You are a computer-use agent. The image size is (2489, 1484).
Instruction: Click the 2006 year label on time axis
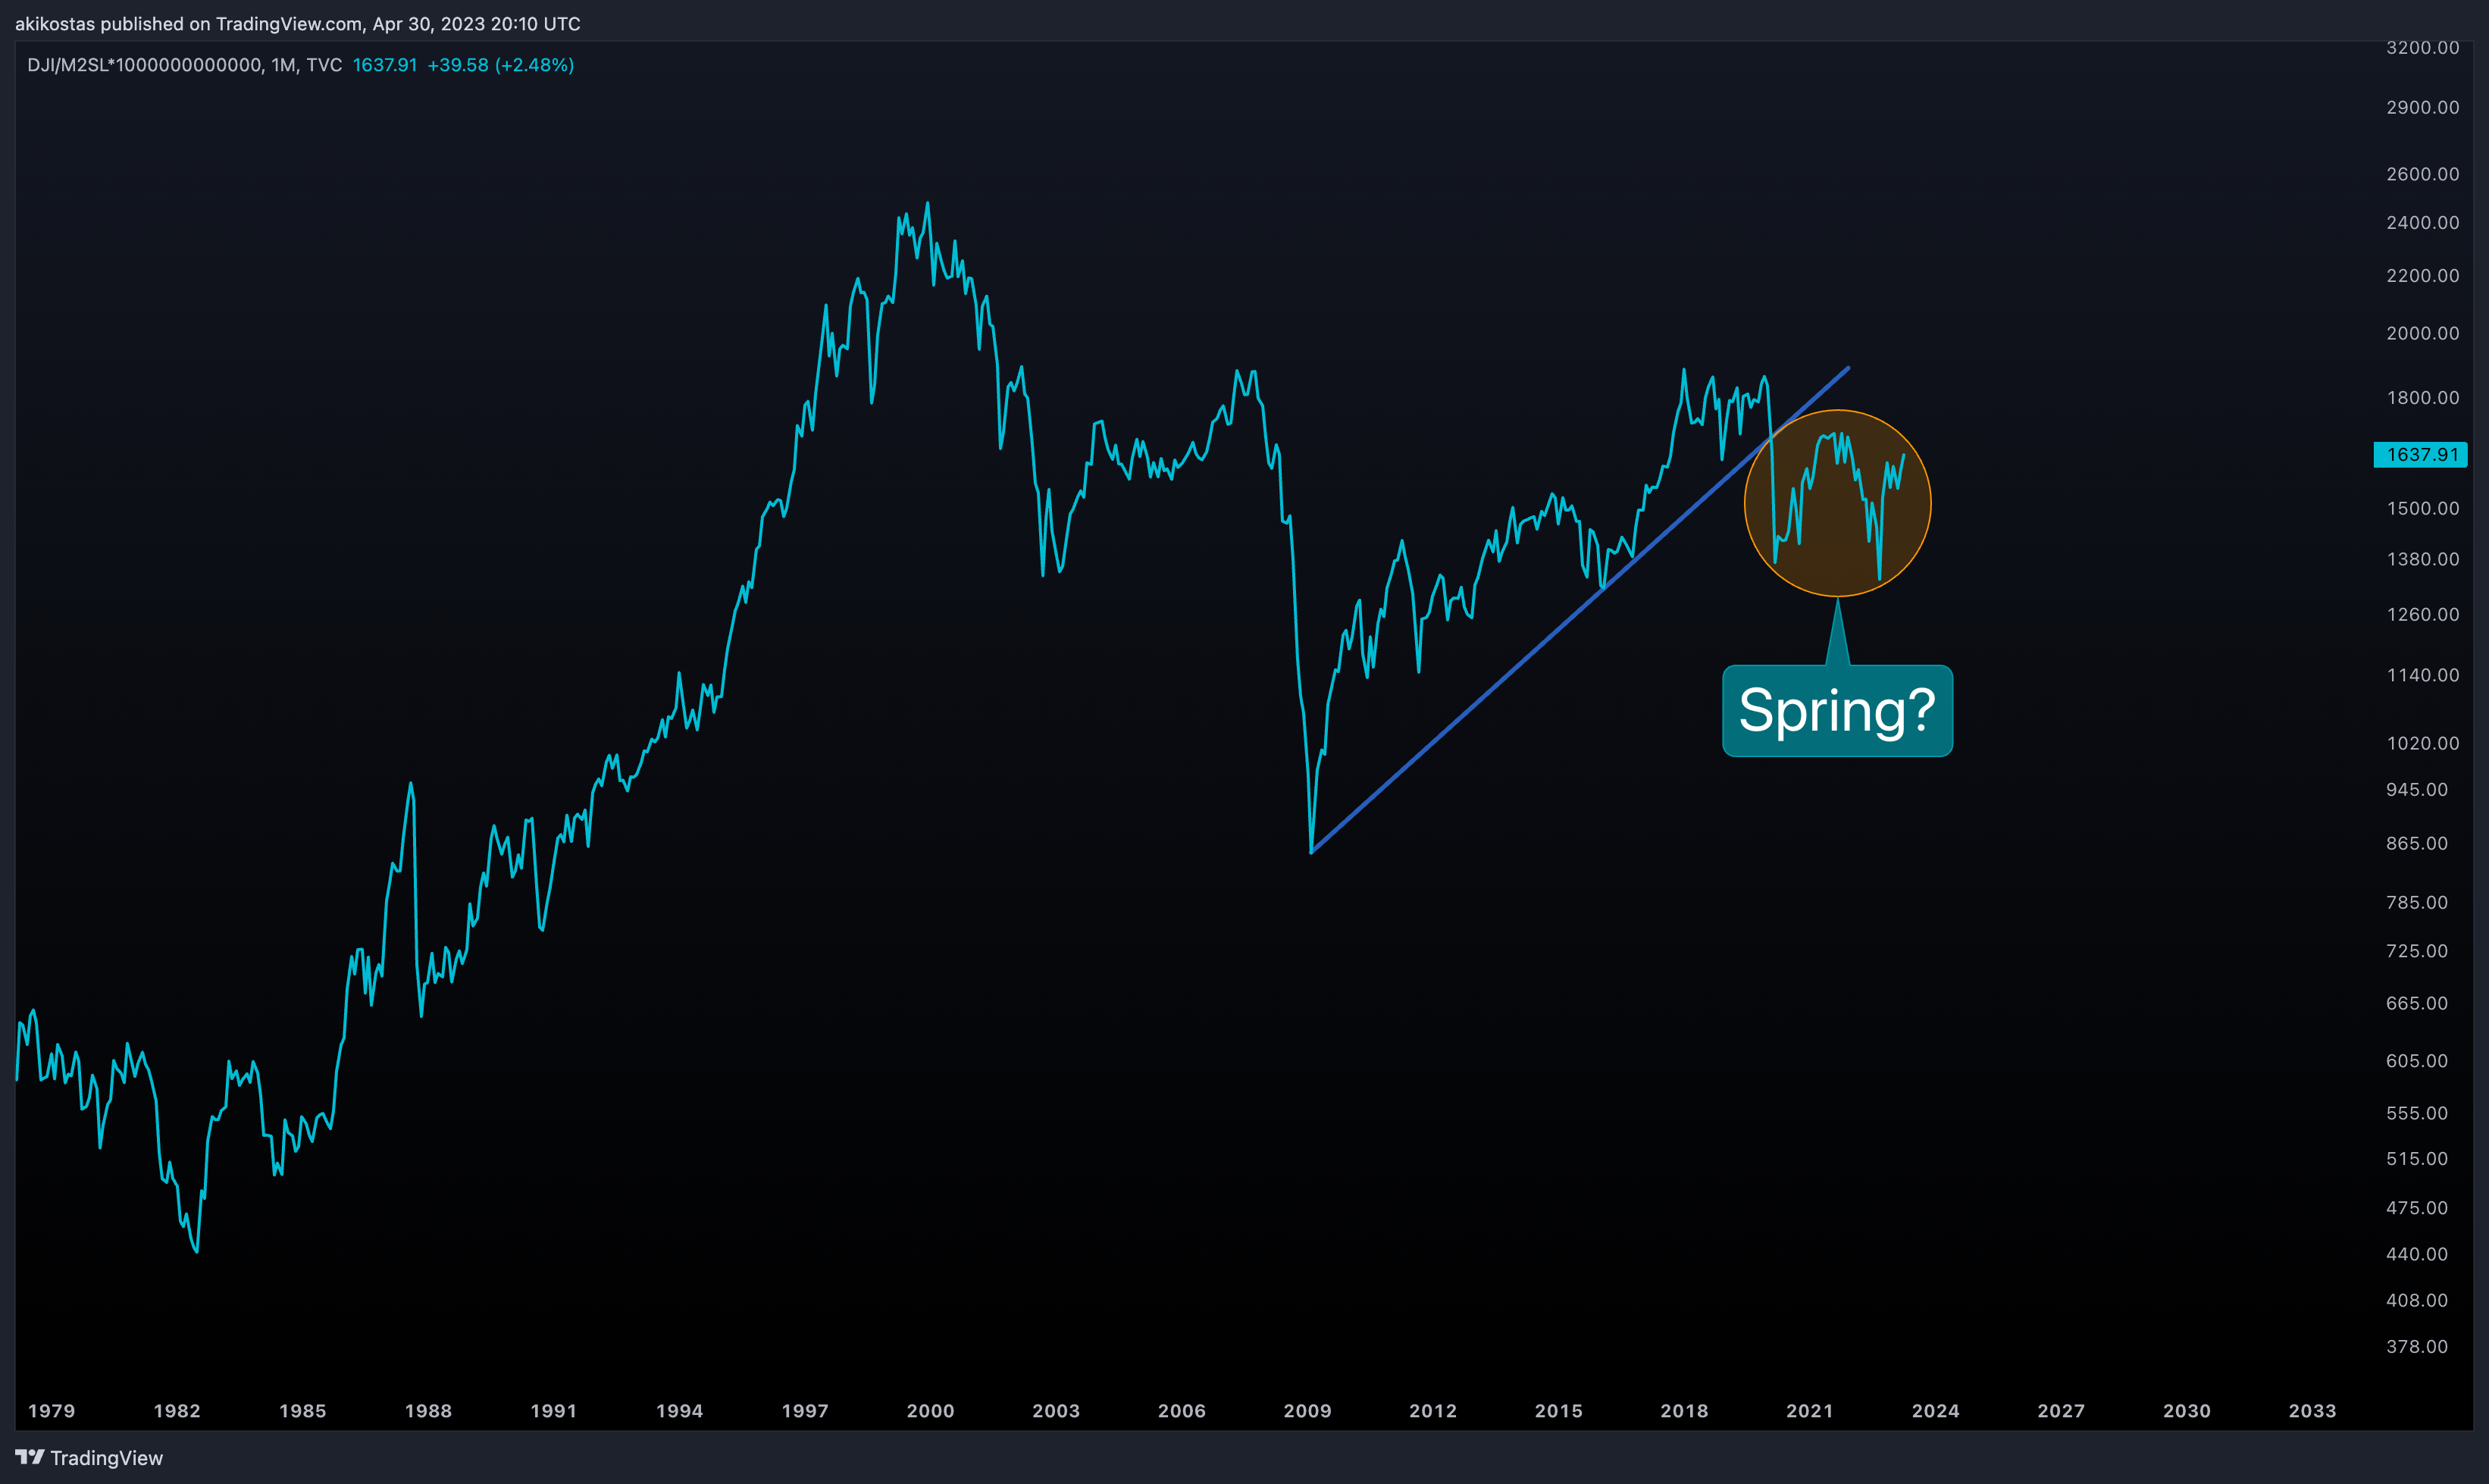point(1182,1412)
